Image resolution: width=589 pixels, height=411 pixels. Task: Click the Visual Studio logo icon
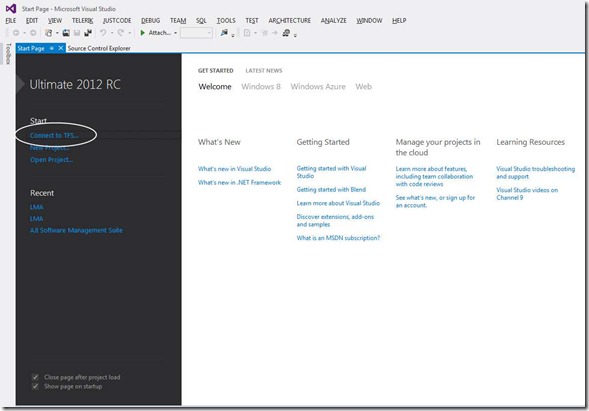tap(11, 8)
